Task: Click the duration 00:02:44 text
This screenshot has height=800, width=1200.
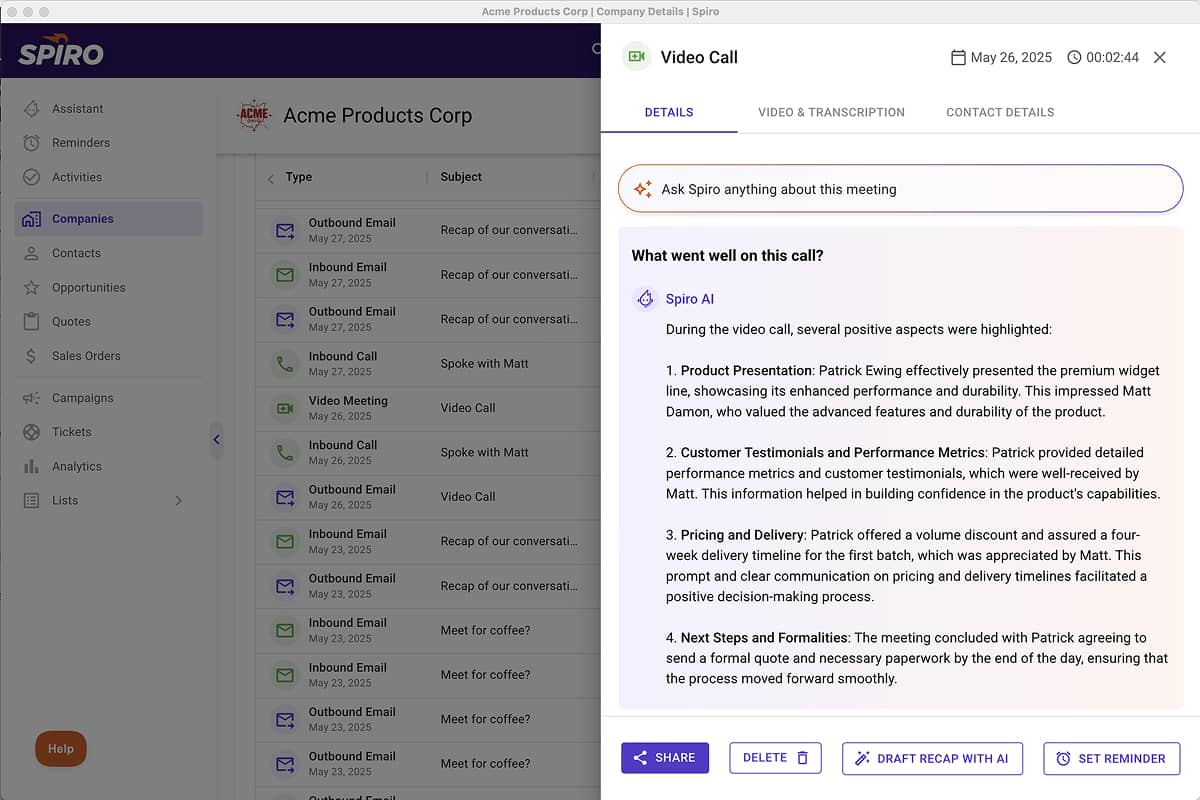Action: (x=1113, y=58)
